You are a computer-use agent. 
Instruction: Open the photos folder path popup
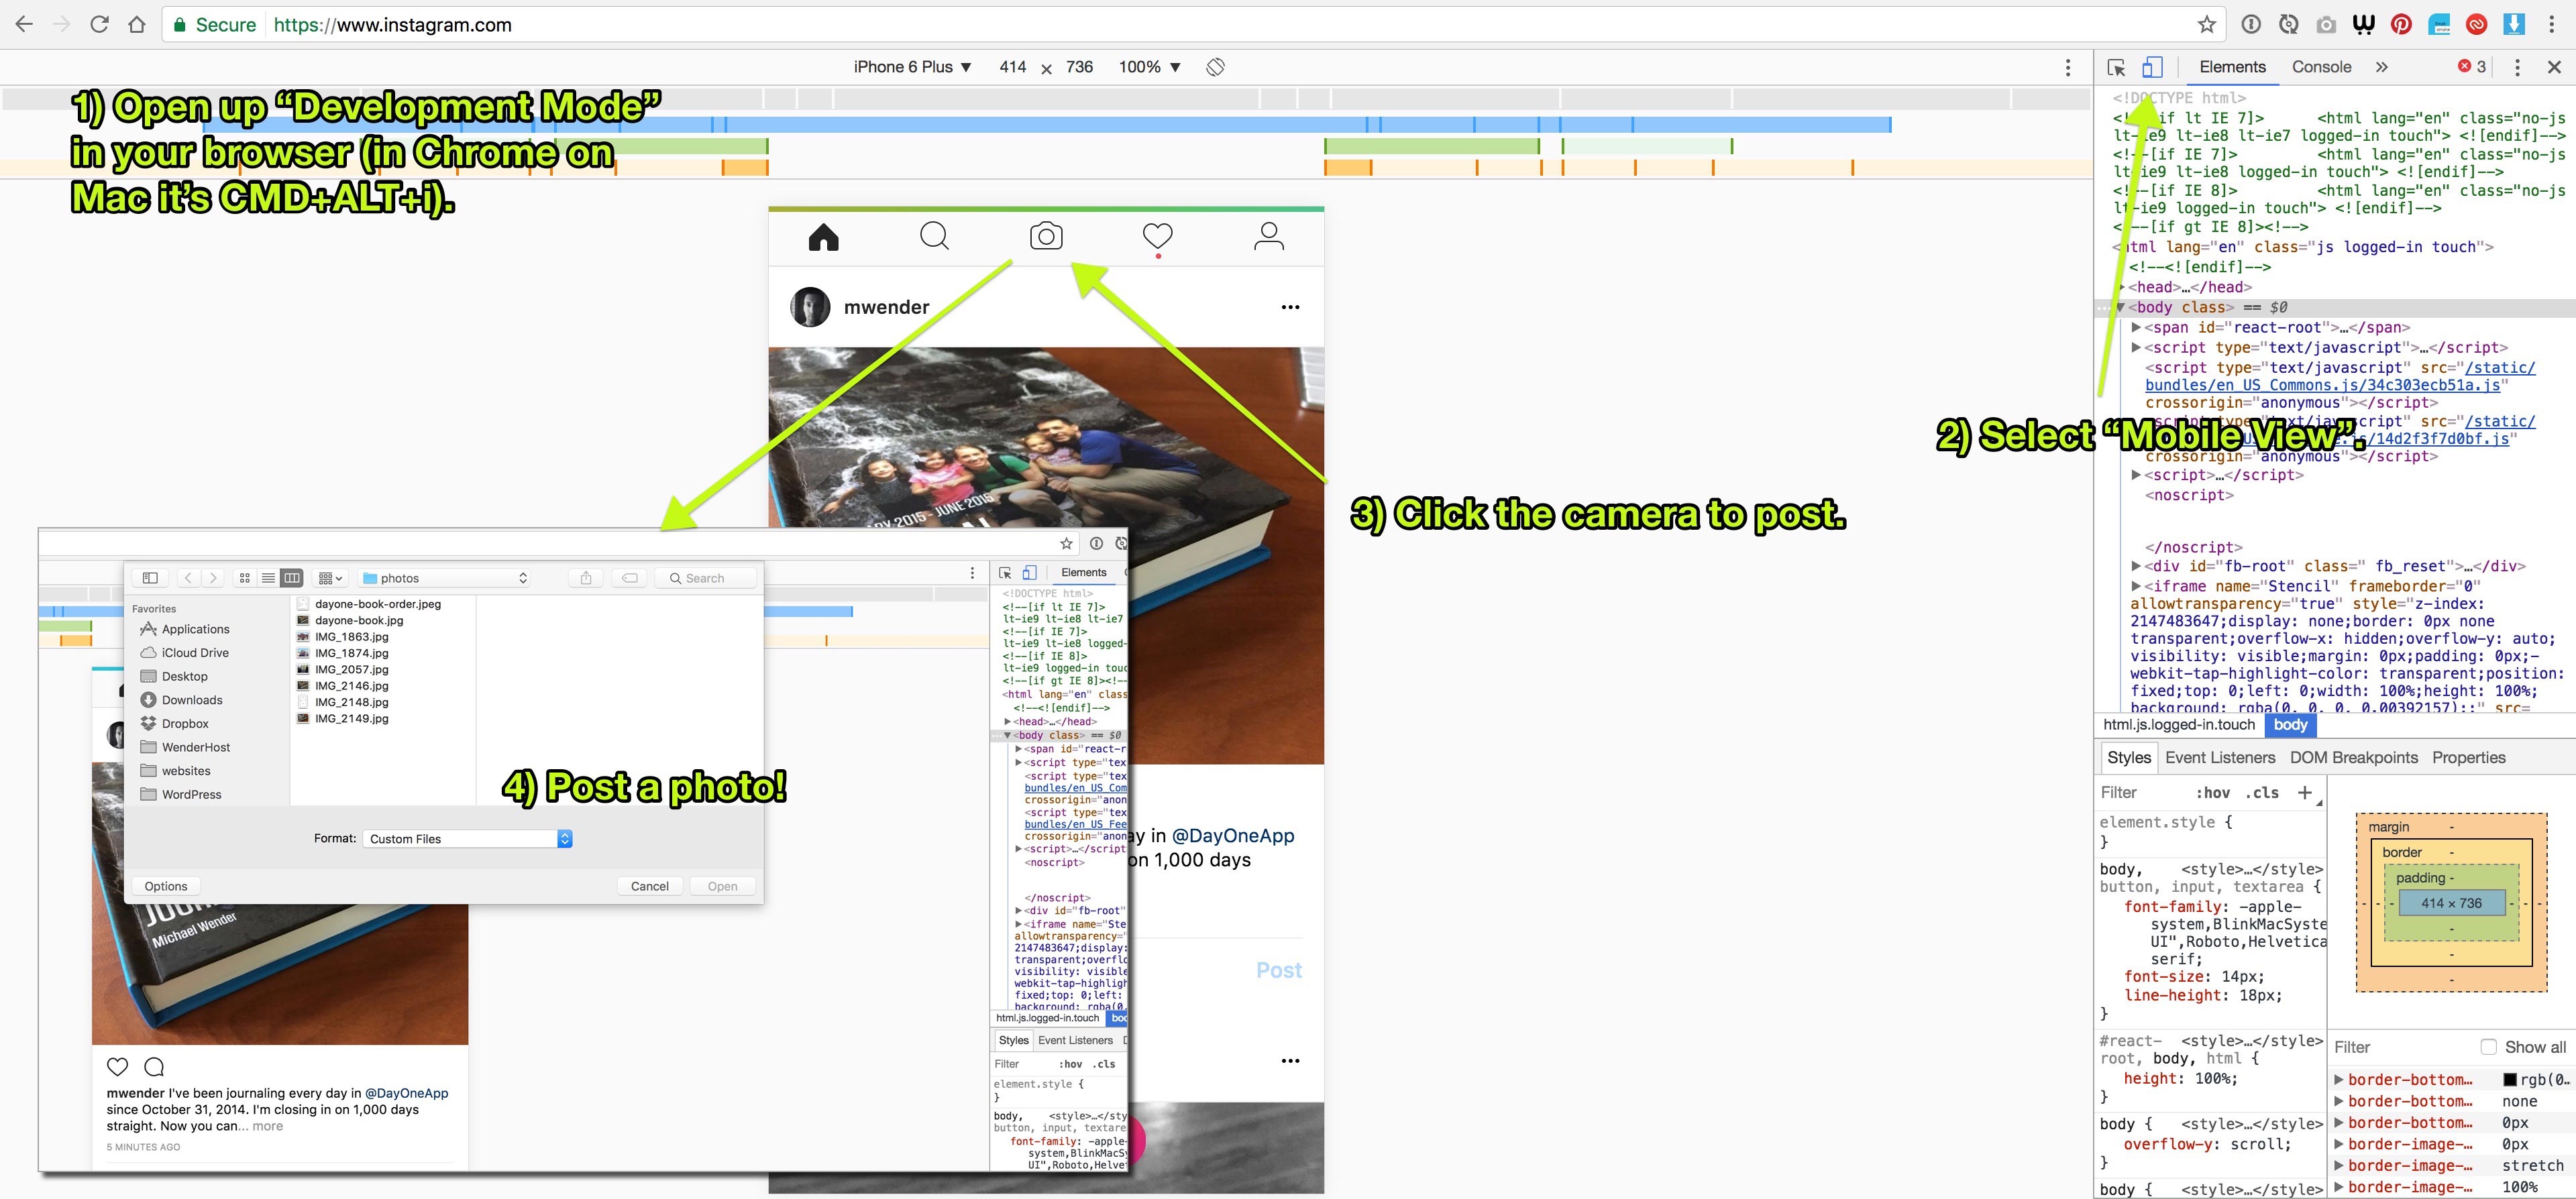tap(444, 578)
